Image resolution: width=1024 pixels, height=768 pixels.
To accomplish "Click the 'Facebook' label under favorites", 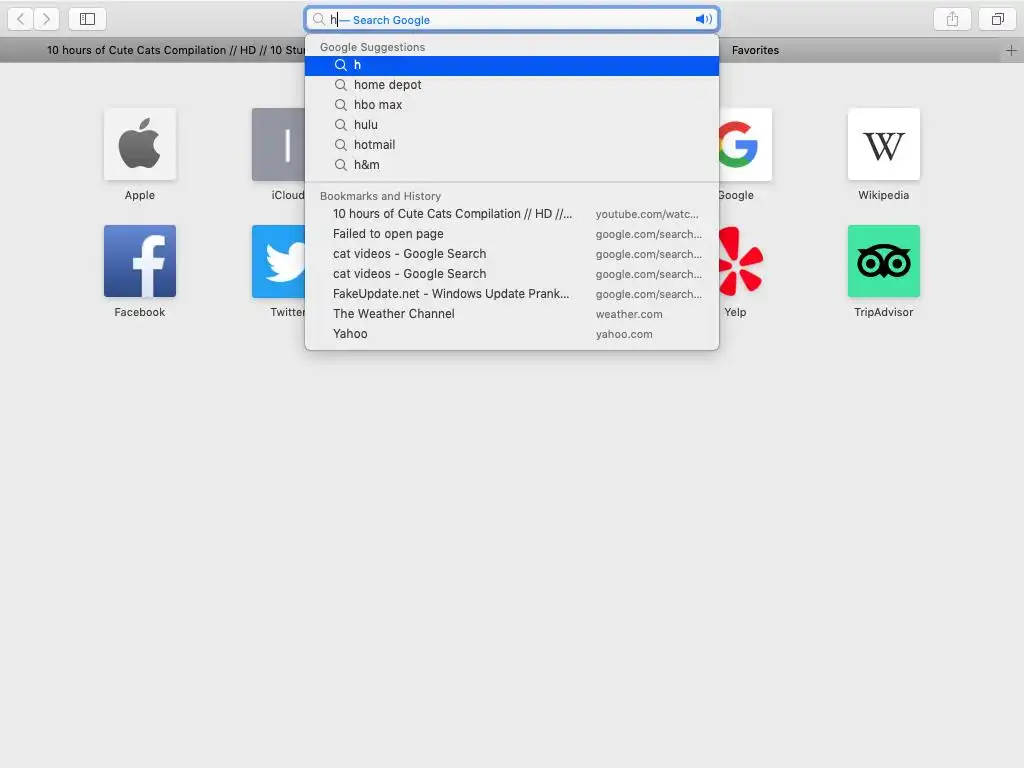I will [x=140, y=312].
